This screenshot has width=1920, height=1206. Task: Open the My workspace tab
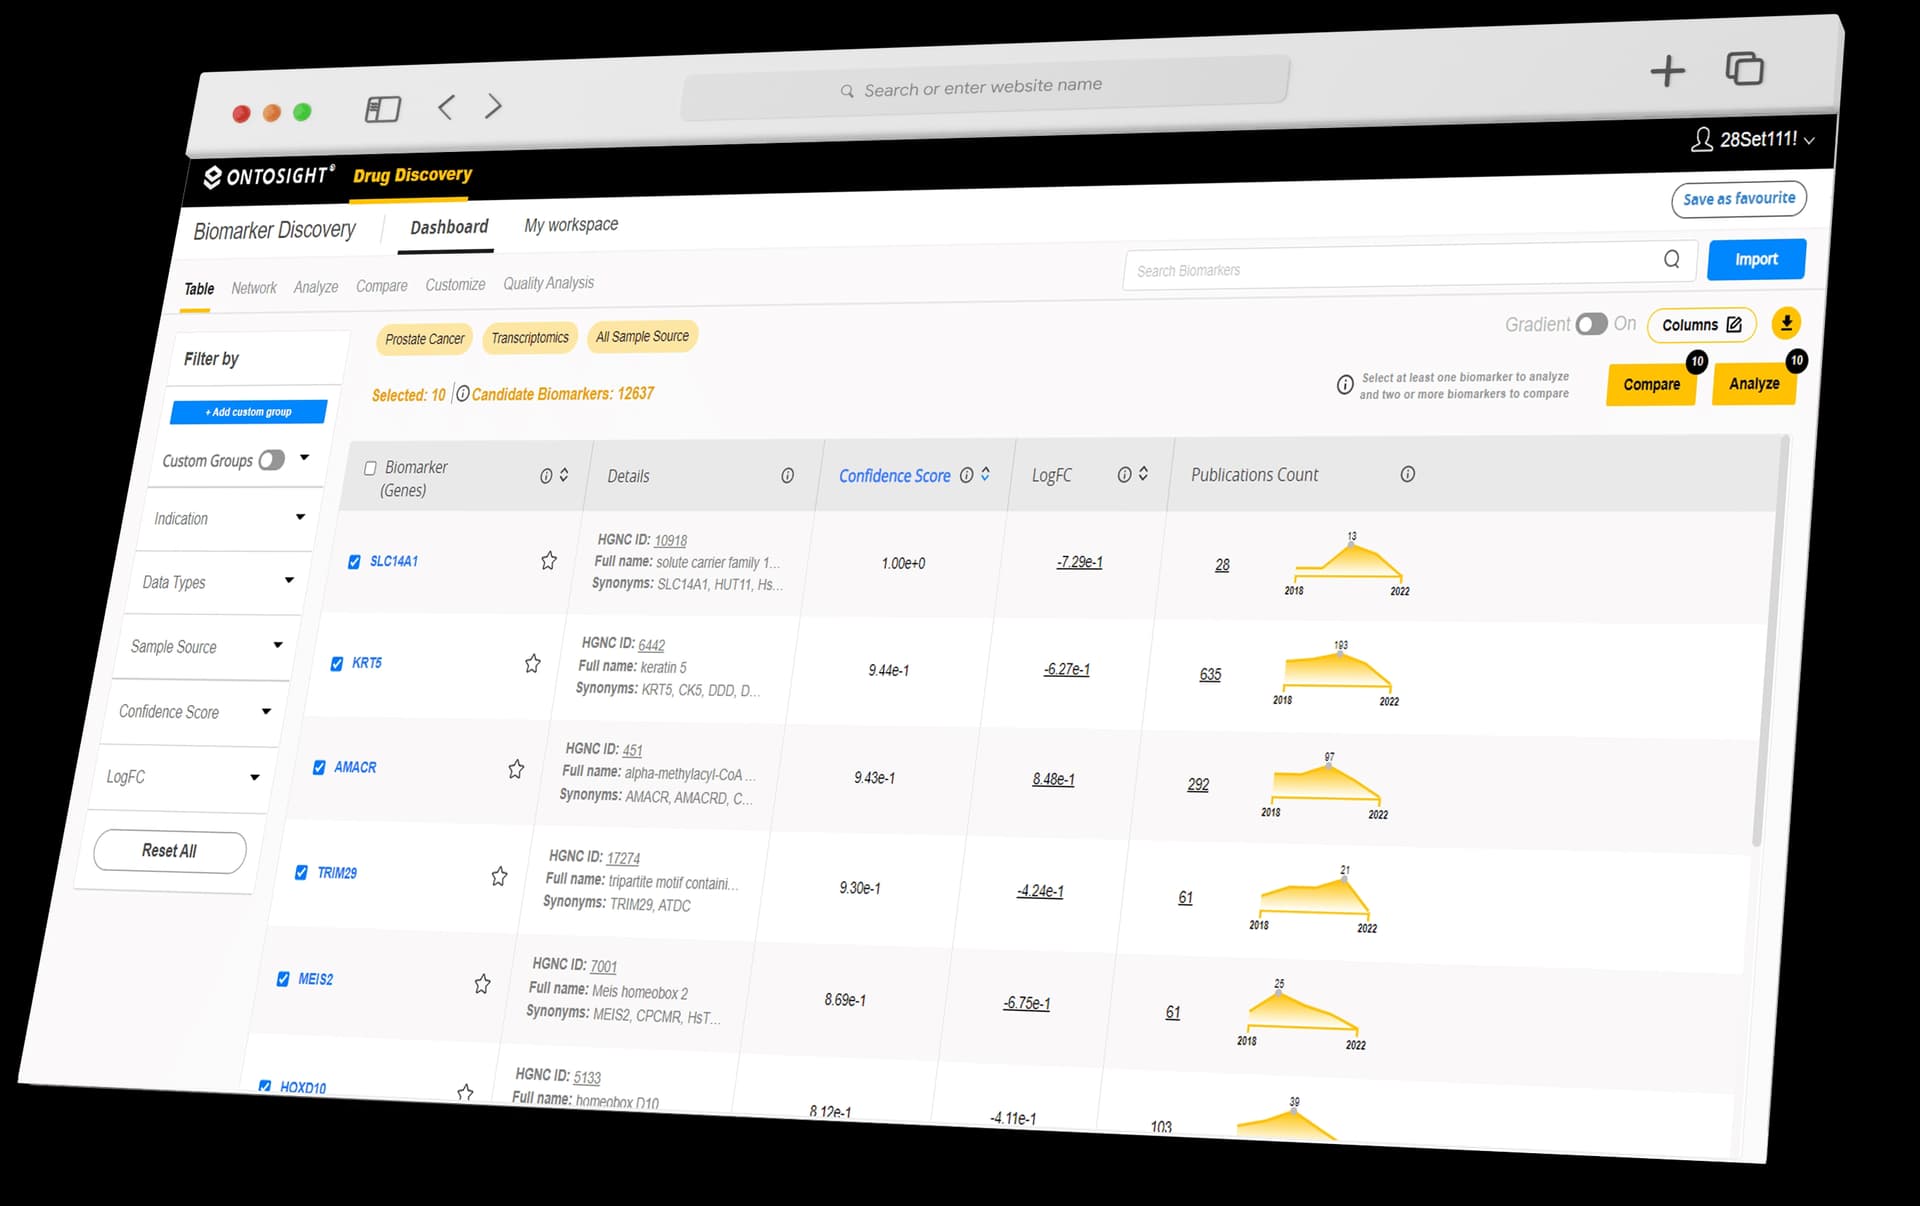pyautogui.click(x=571, y=225)
